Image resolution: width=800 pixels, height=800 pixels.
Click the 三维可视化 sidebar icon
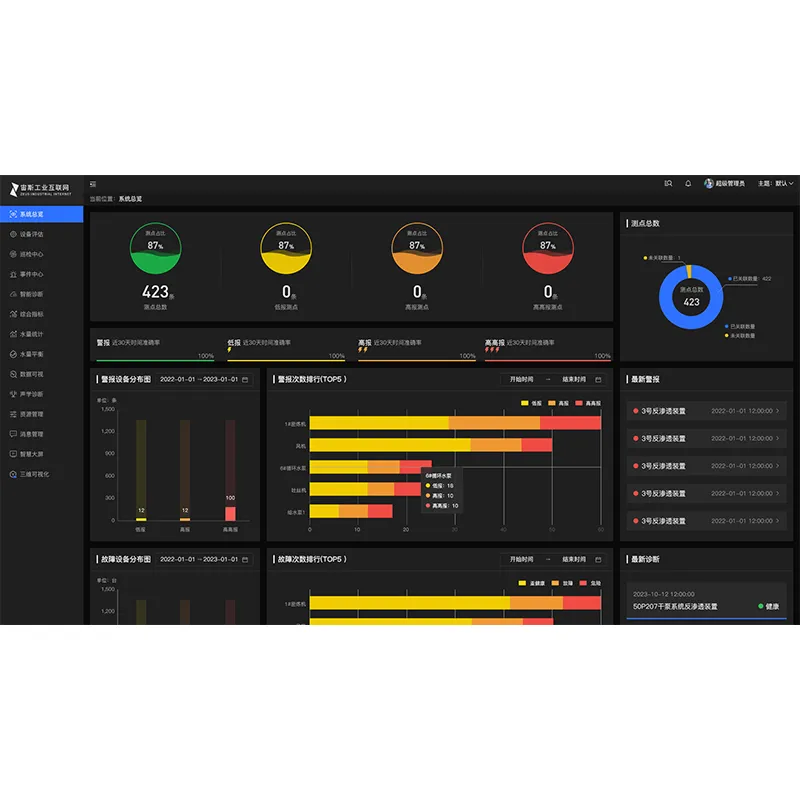point(13,474)
